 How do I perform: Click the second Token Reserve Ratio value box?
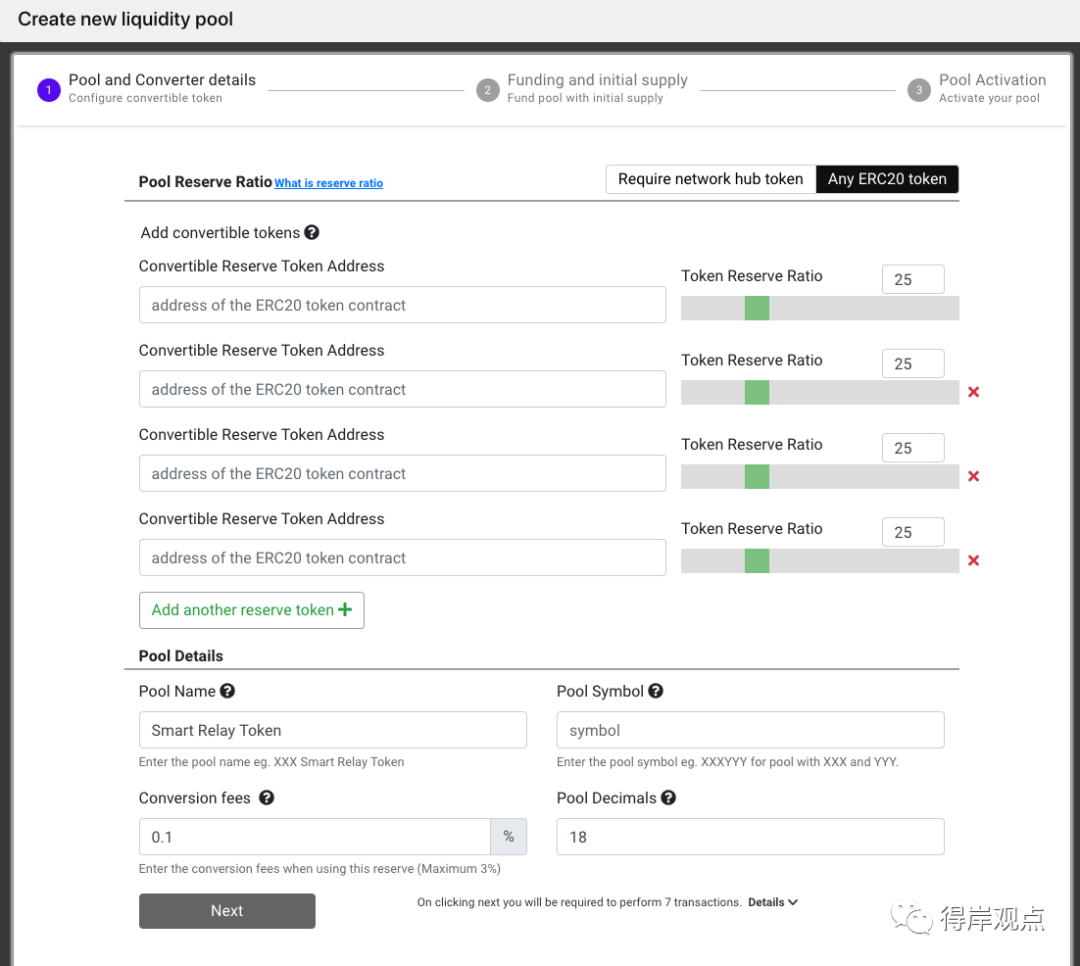point(913,363)
